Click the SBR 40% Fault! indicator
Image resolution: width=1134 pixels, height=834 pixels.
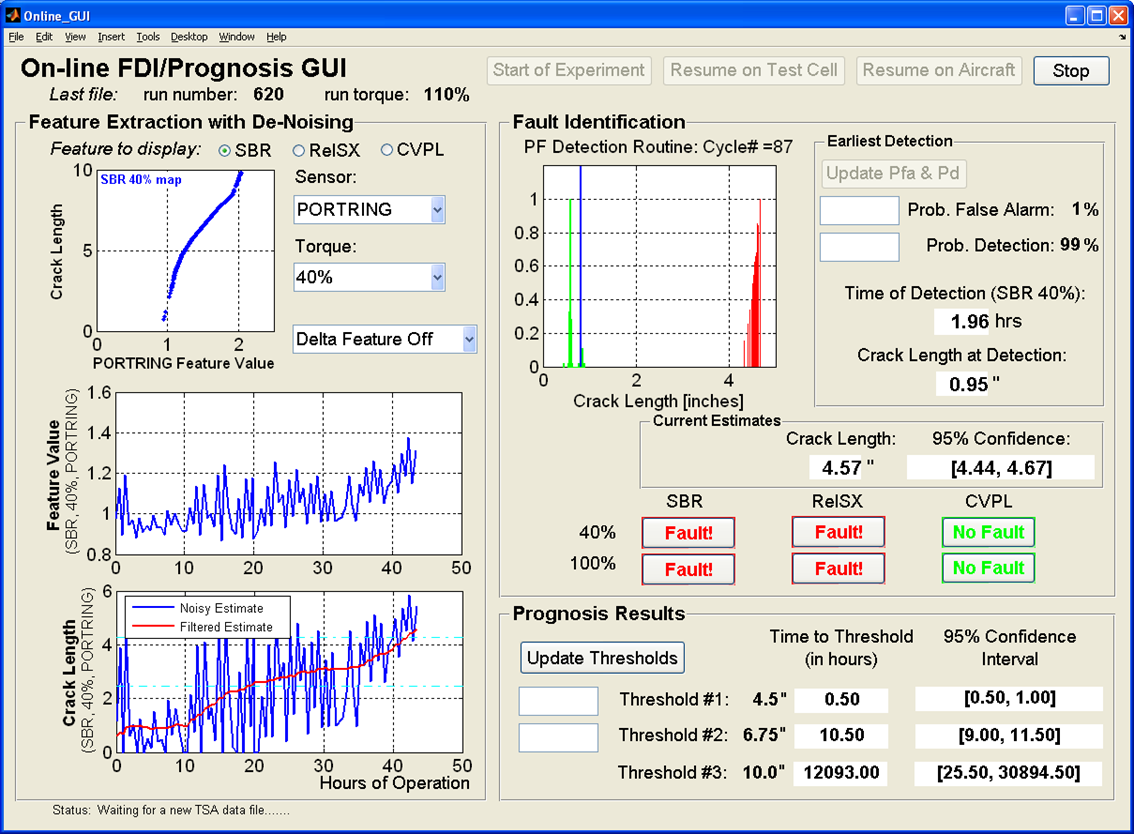click(x=688, y=533)
